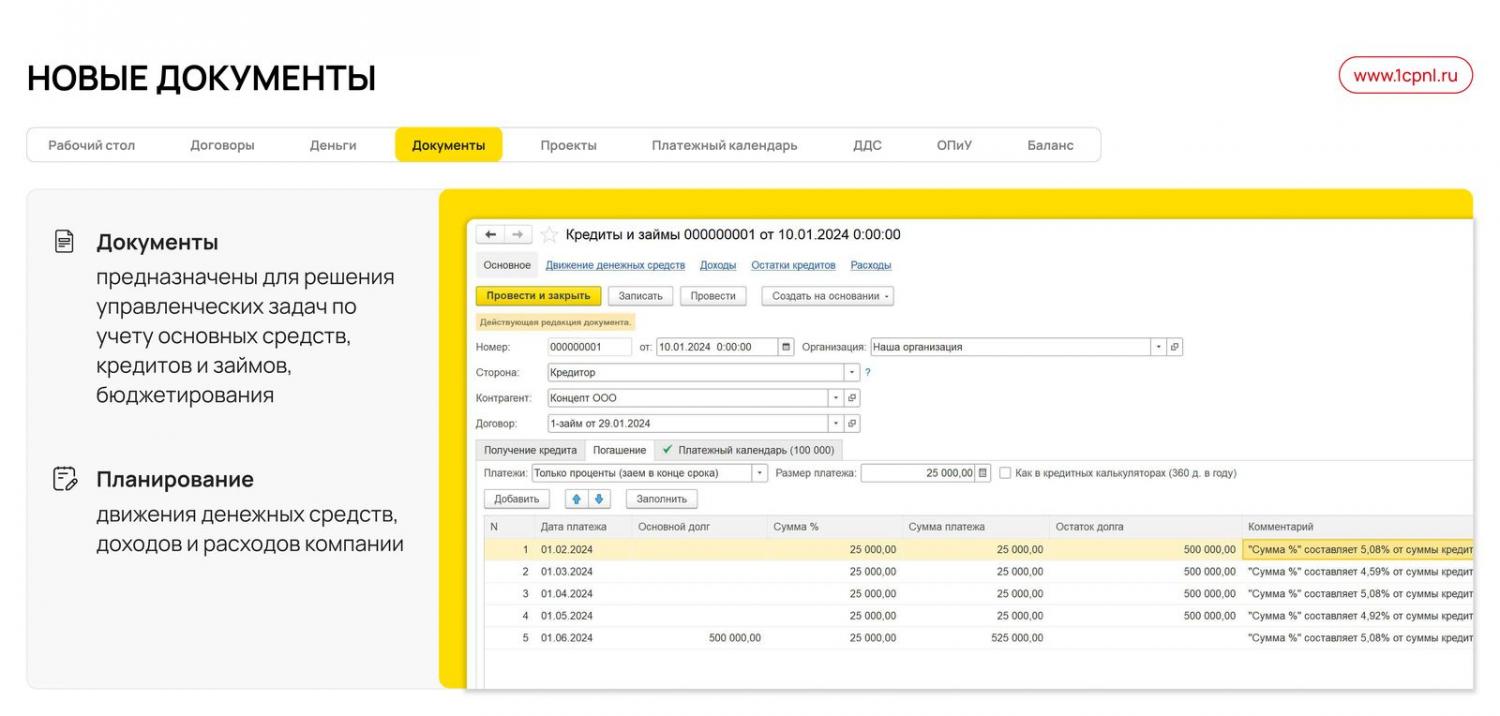Open the Создать на основании dropdown

(827, 296)
